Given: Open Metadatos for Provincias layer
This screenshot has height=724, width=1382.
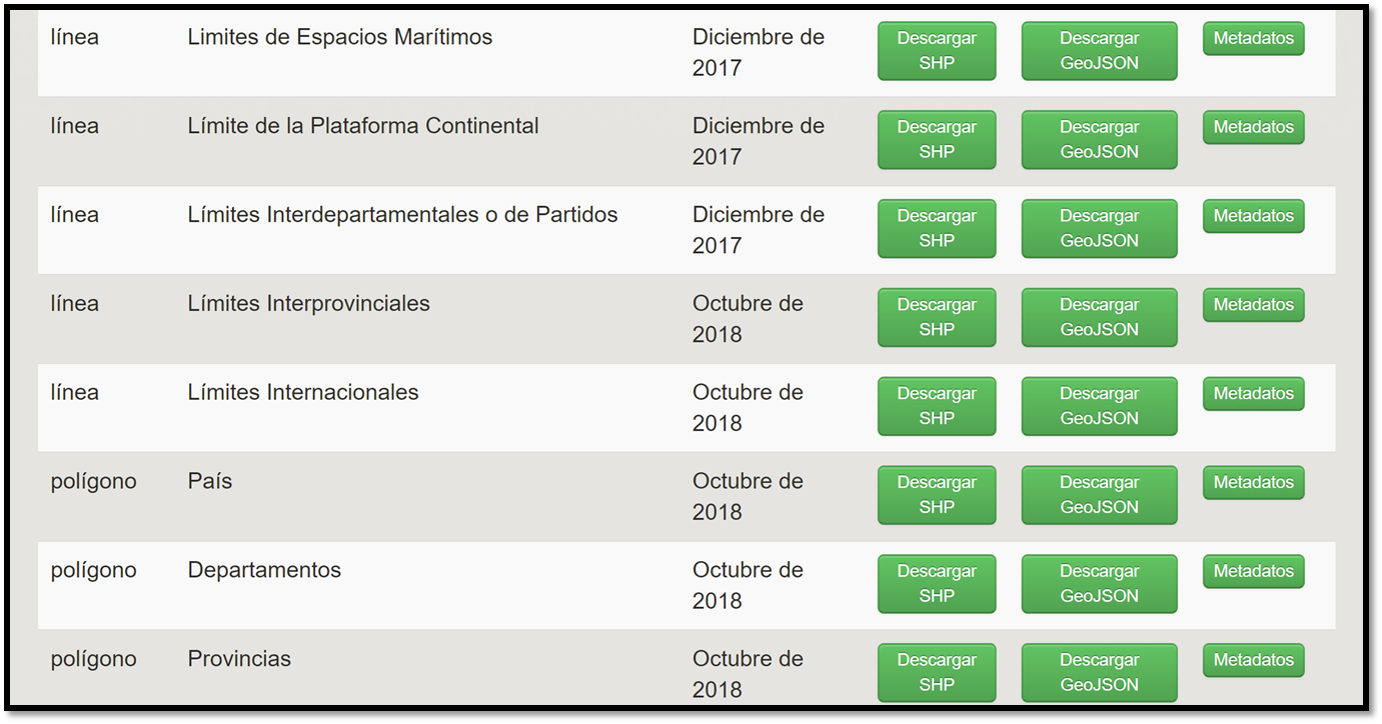Looking at the screenshot, I should pos(1253,660).
